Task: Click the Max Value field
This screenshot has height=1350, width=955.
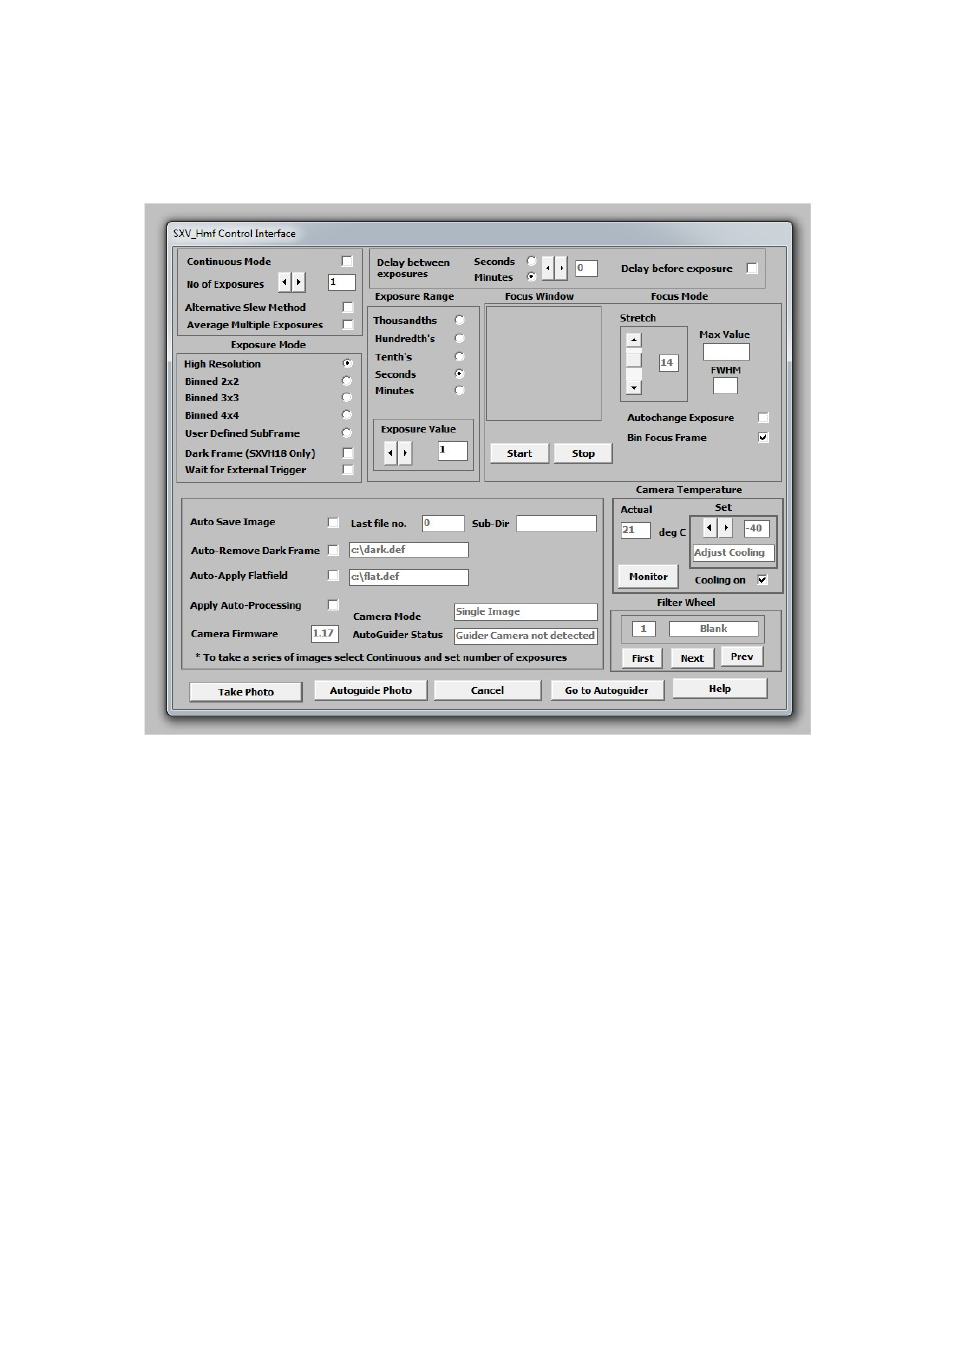Action: coord(726,352)
